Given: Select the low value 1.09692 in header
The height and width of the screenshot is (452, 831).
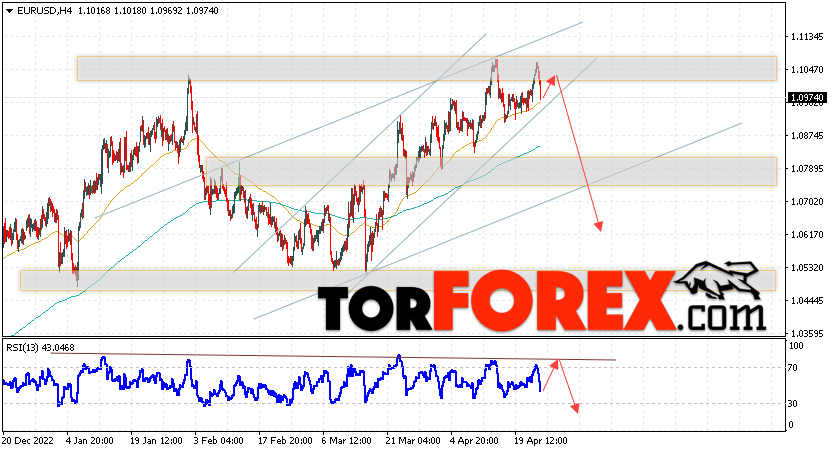Looking at the screenshot, I should click(166, 11).
